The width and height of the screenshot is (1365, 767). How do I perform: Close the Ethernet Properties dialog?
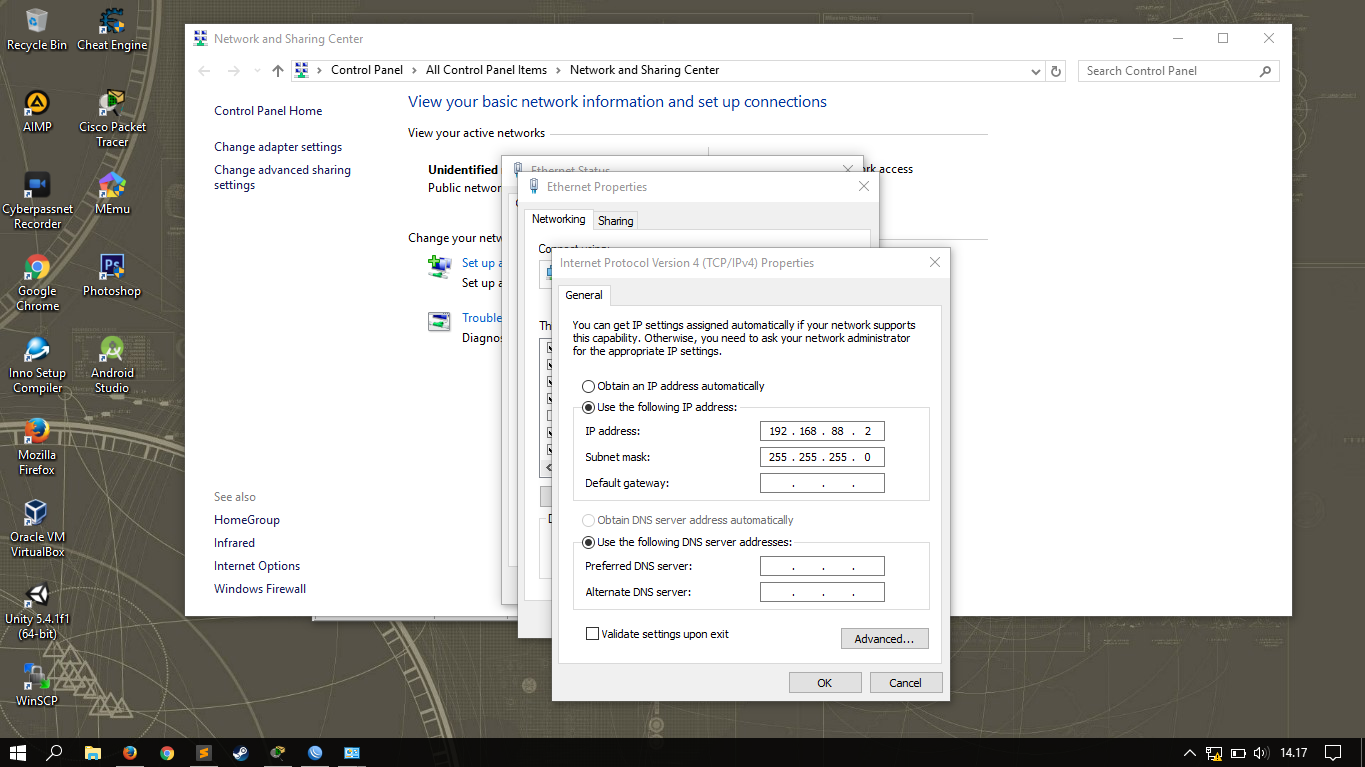(864, 186)
